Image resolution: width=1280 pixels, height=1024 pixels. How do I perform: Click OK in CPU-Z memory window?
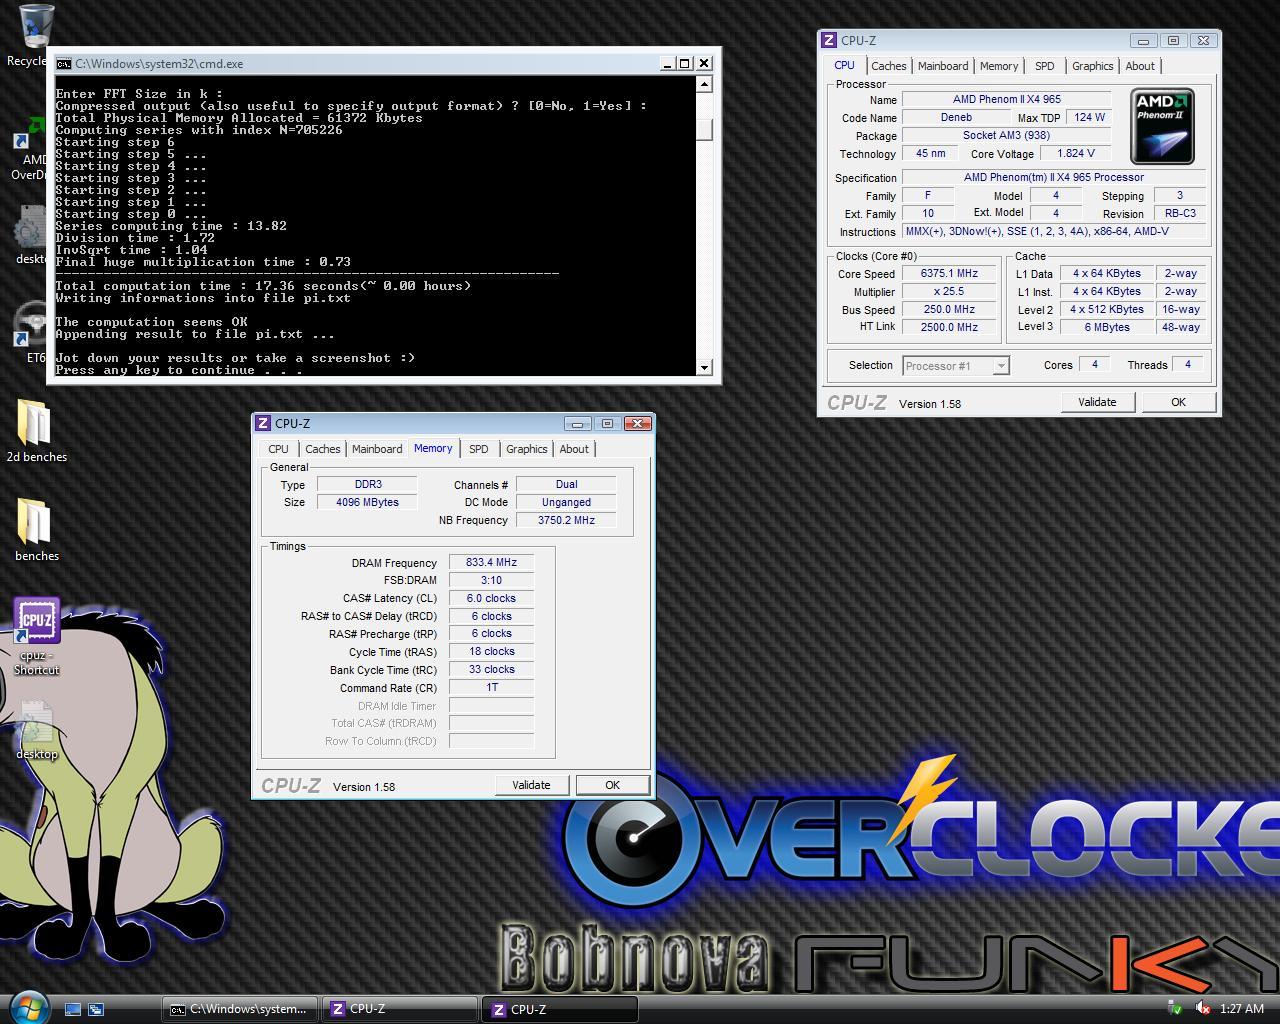click(x=612, y=785)
